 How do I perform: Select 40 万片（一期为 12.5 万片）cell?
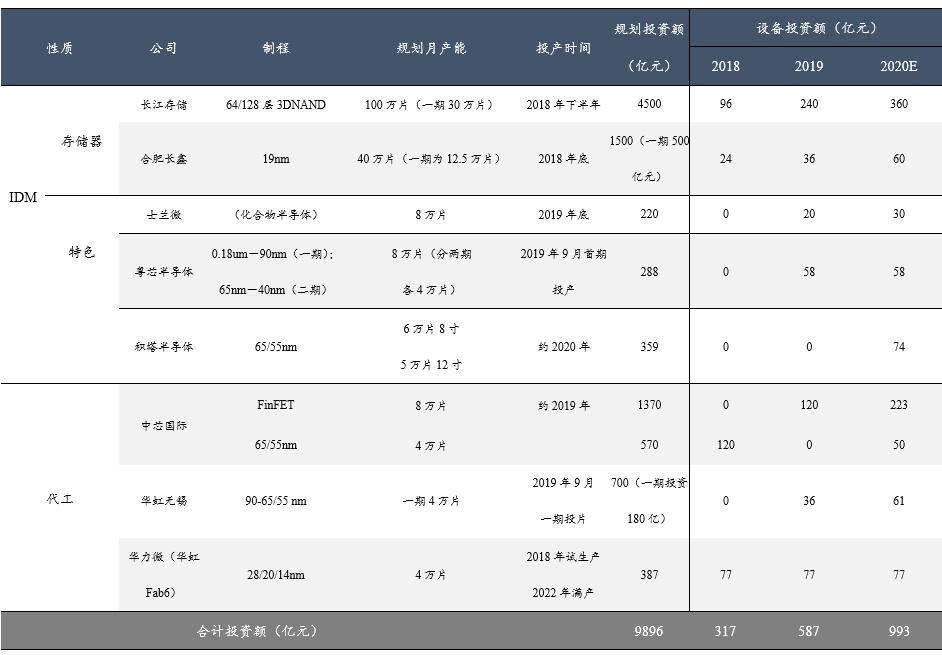click(431, 159)
